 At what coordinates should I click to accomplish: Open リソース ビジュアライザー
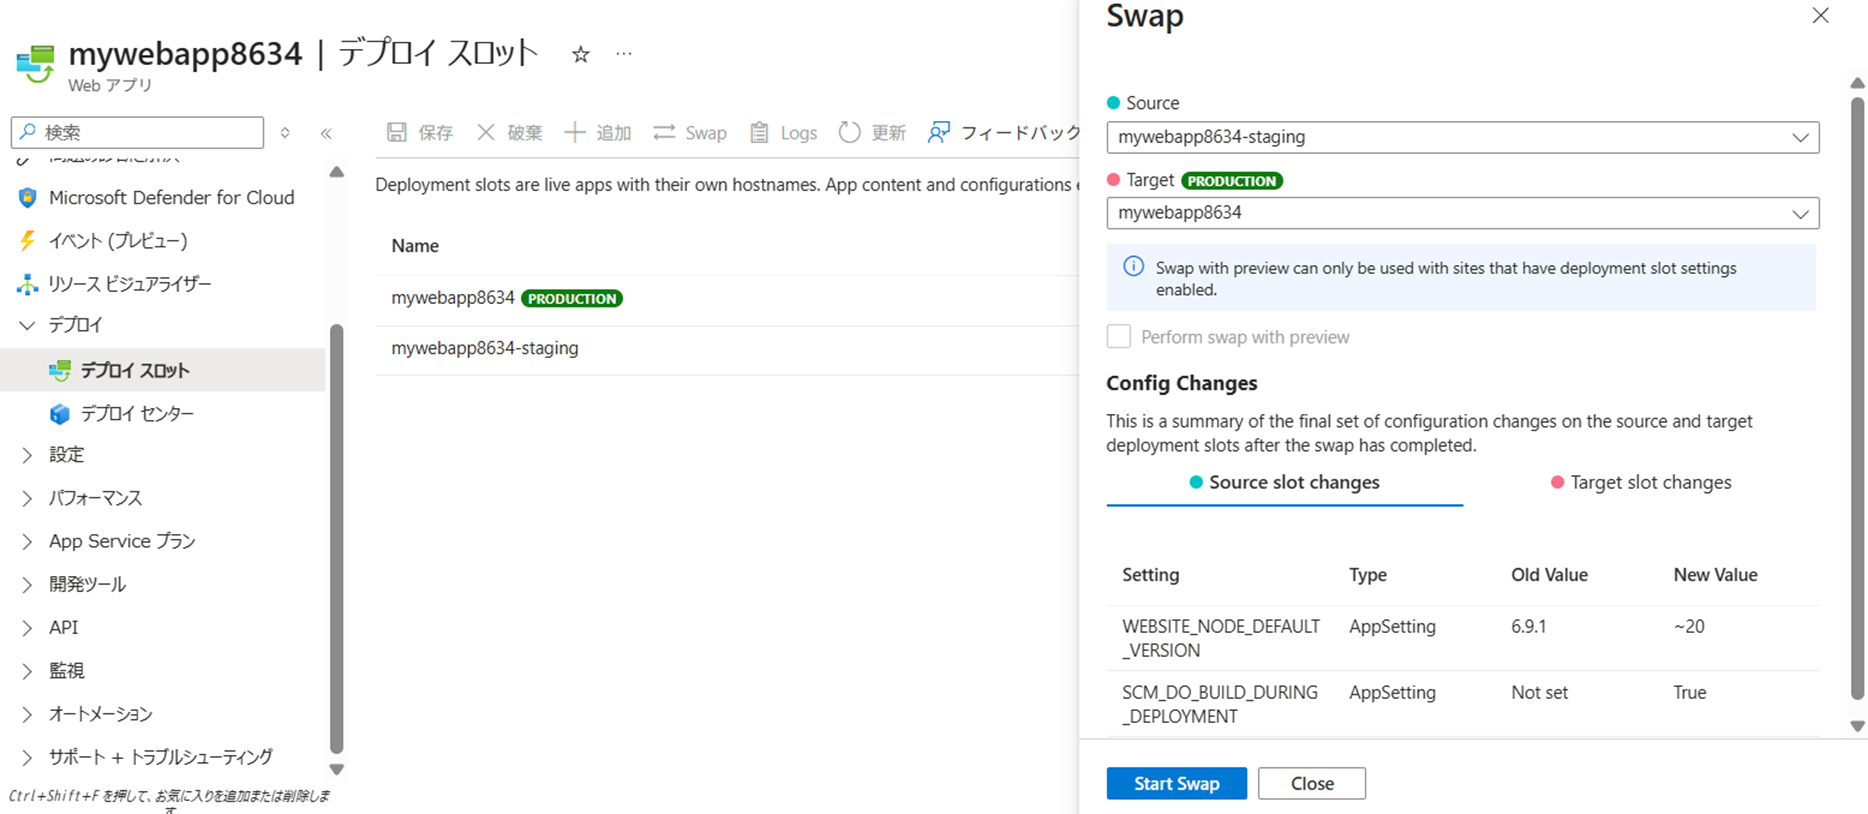tap(130, 284)
